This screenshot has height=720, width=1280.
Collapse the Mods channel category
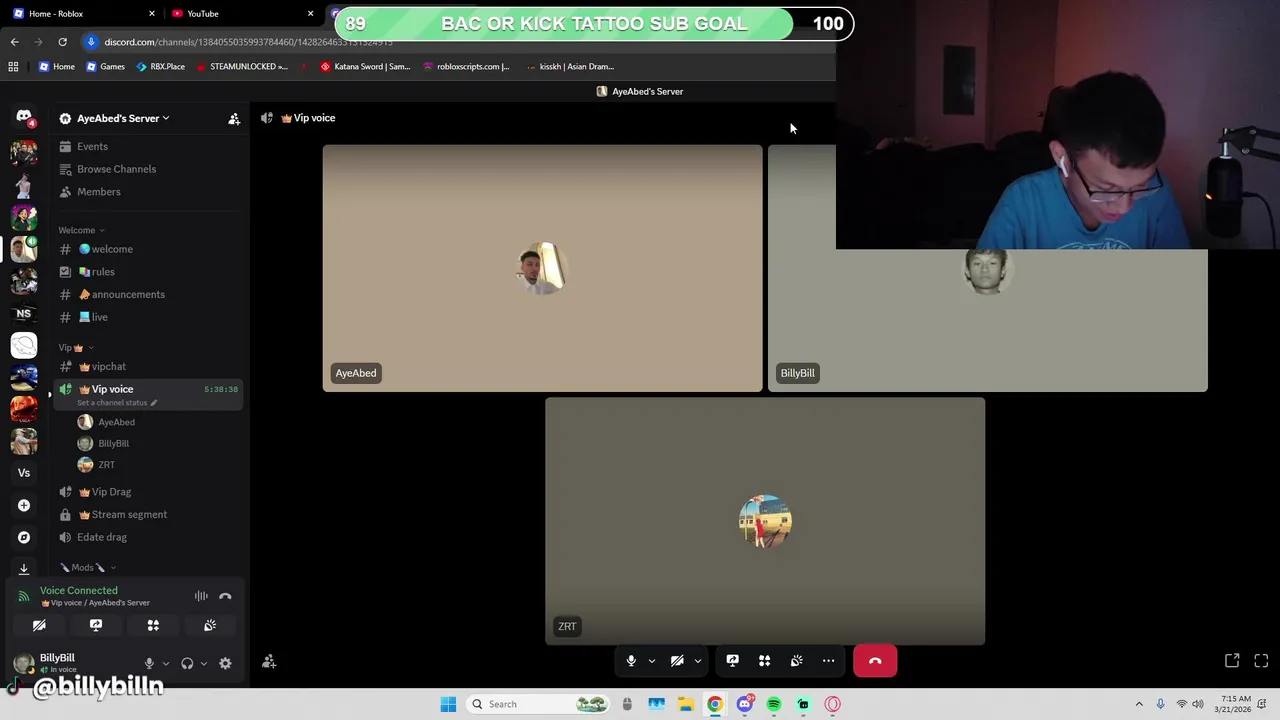[88, 567]
